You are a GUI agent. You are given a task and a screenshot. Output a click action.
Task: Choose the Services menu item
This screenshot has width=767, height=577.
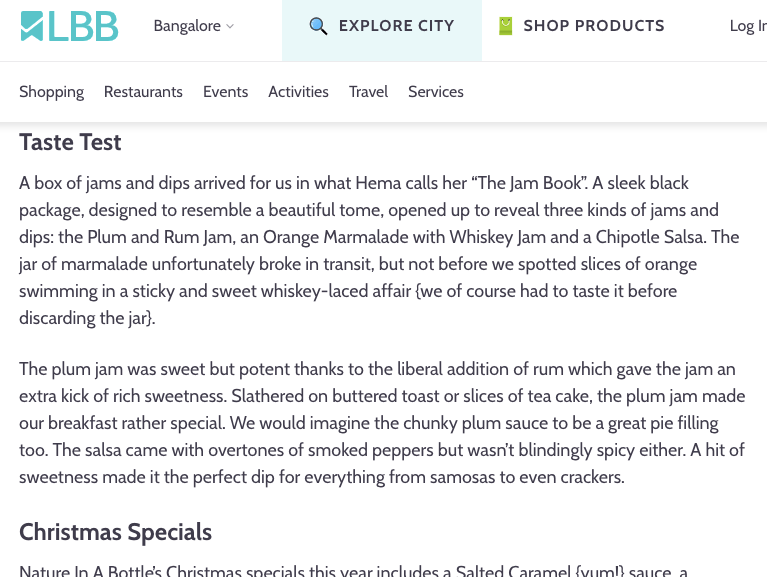(x=435, y=91)
